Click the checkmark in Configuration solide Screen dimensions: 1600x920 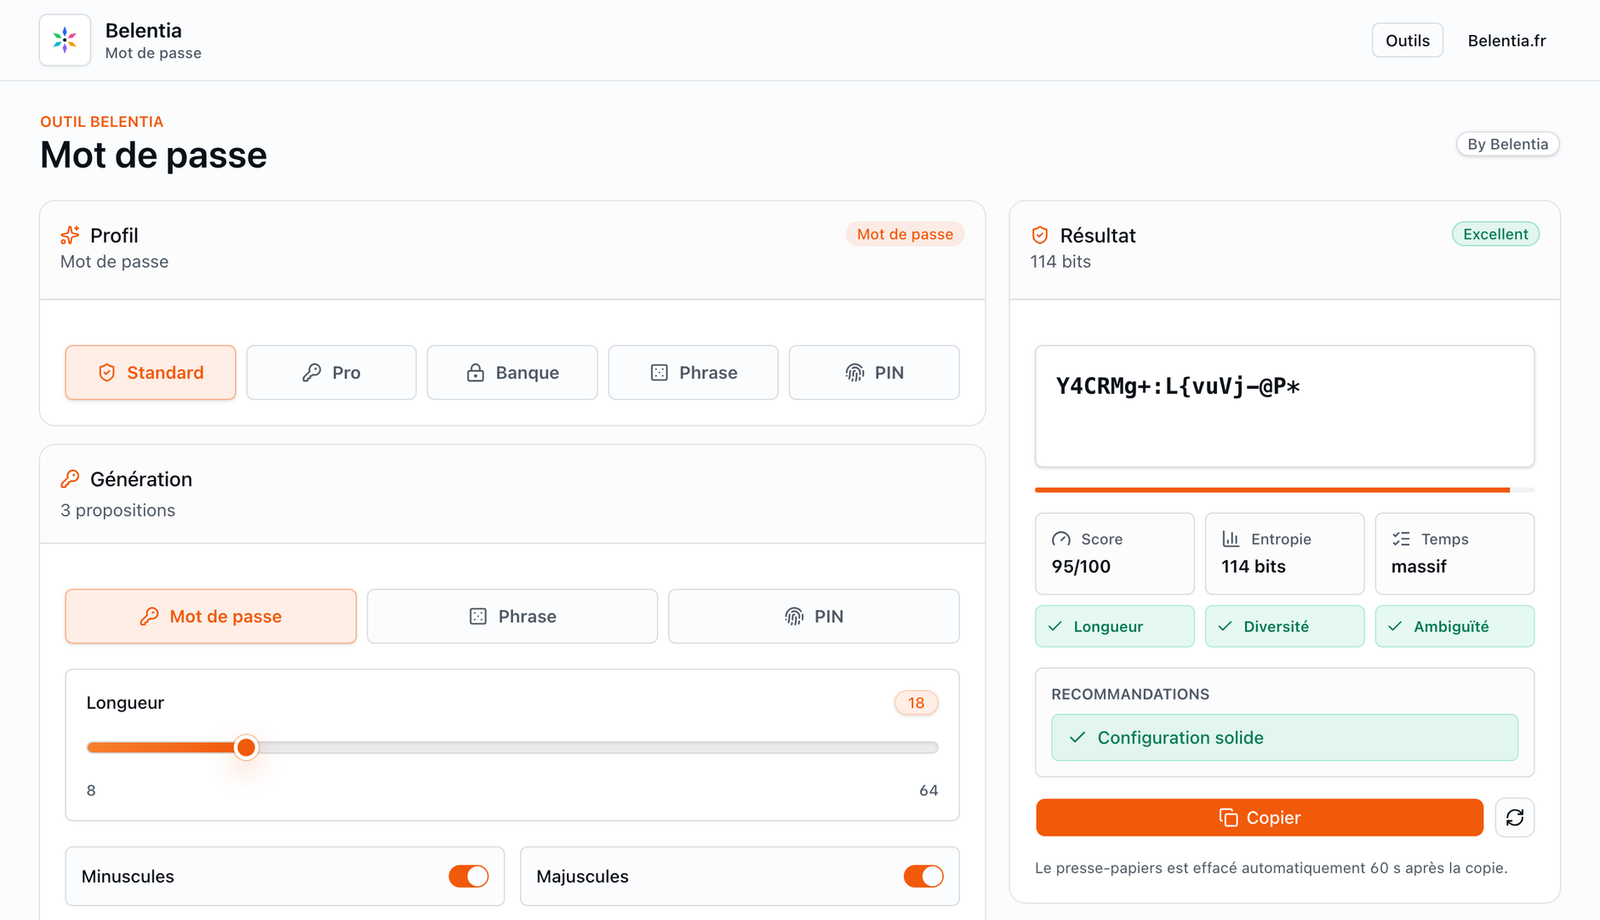coord(1077,737)
